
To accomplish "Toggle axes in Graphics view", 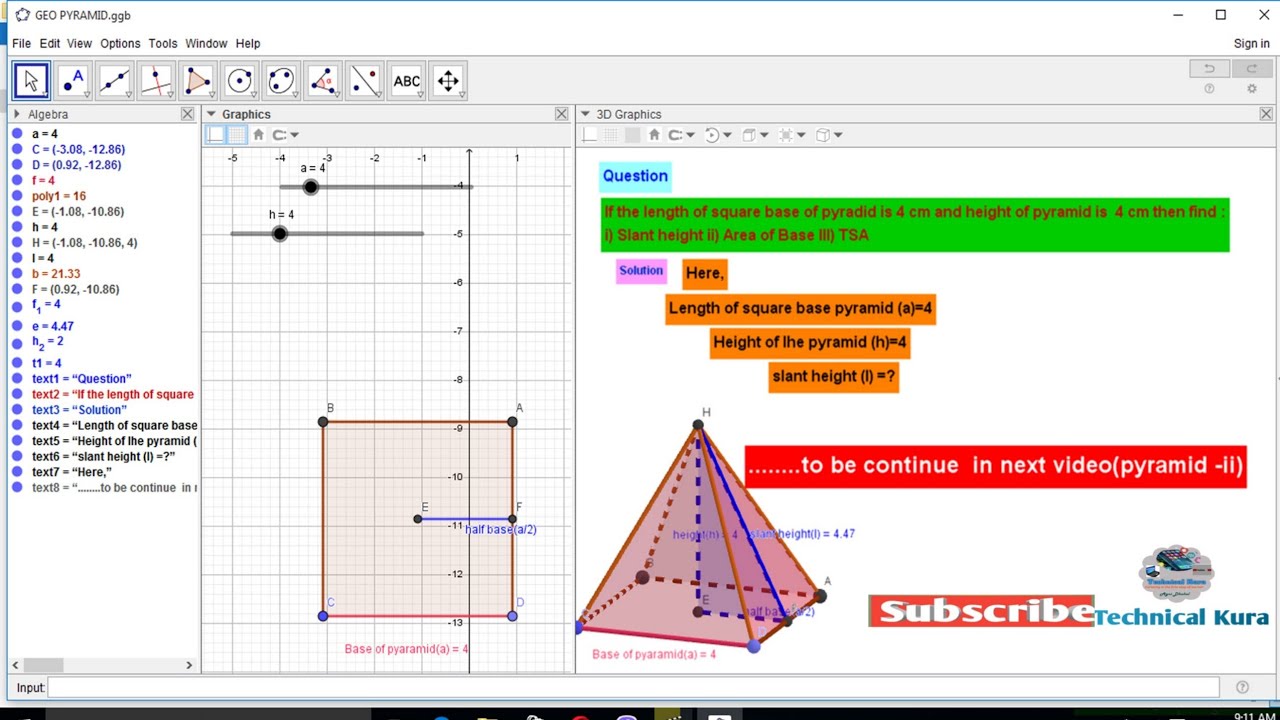I will click(216, 135).
